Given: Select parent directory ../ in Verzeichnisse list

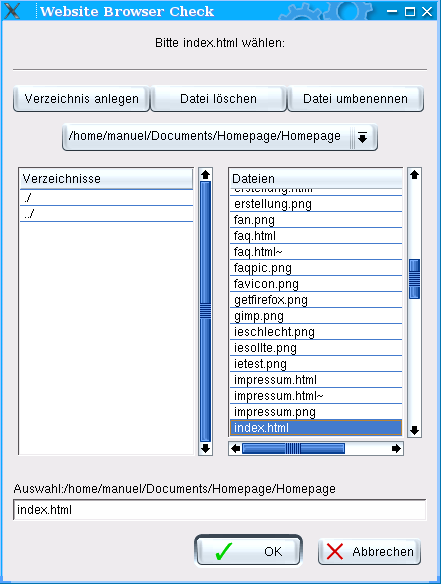Looking at the screenshot, I should coord(107,214).
